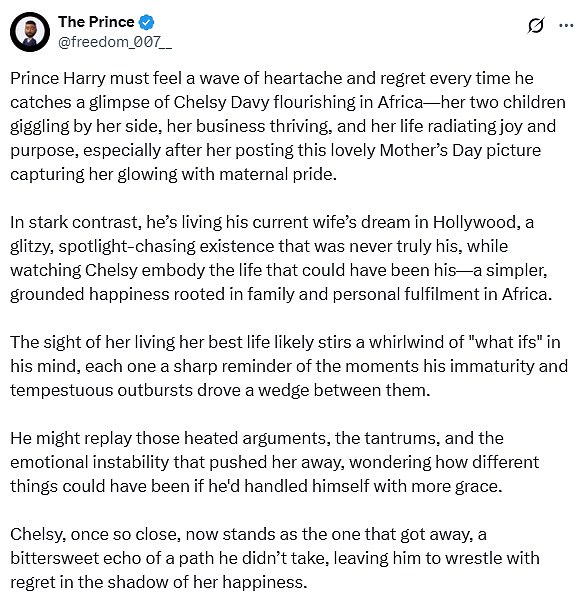
Task: Click the word bittersweet in the last paragraph
Action: click(x=54, y=559)
